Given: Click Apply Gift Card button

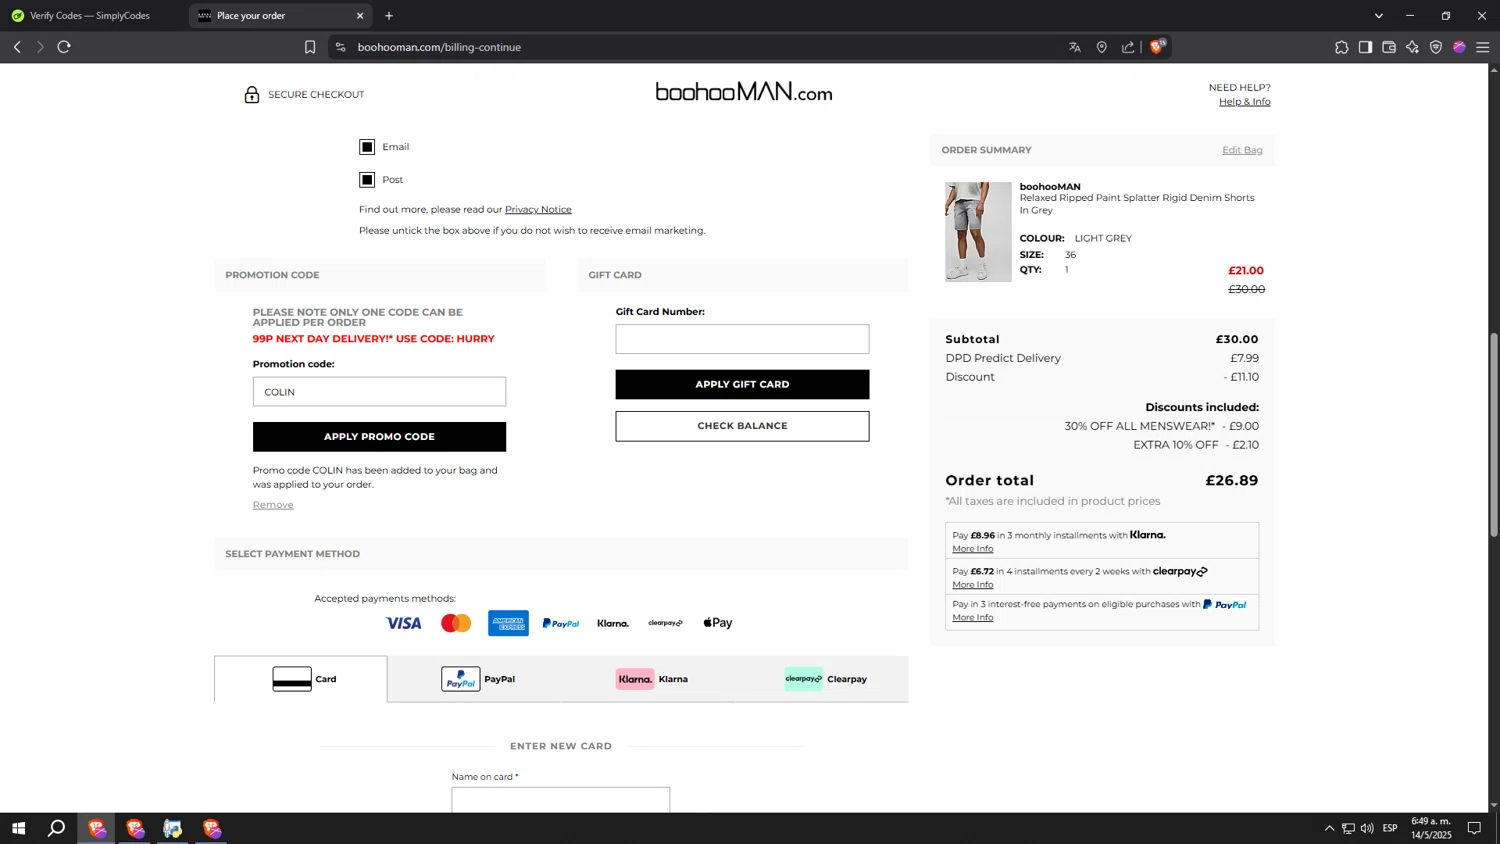Looking at the screenshot, I should pyautogui.click(x=742, y=385).
